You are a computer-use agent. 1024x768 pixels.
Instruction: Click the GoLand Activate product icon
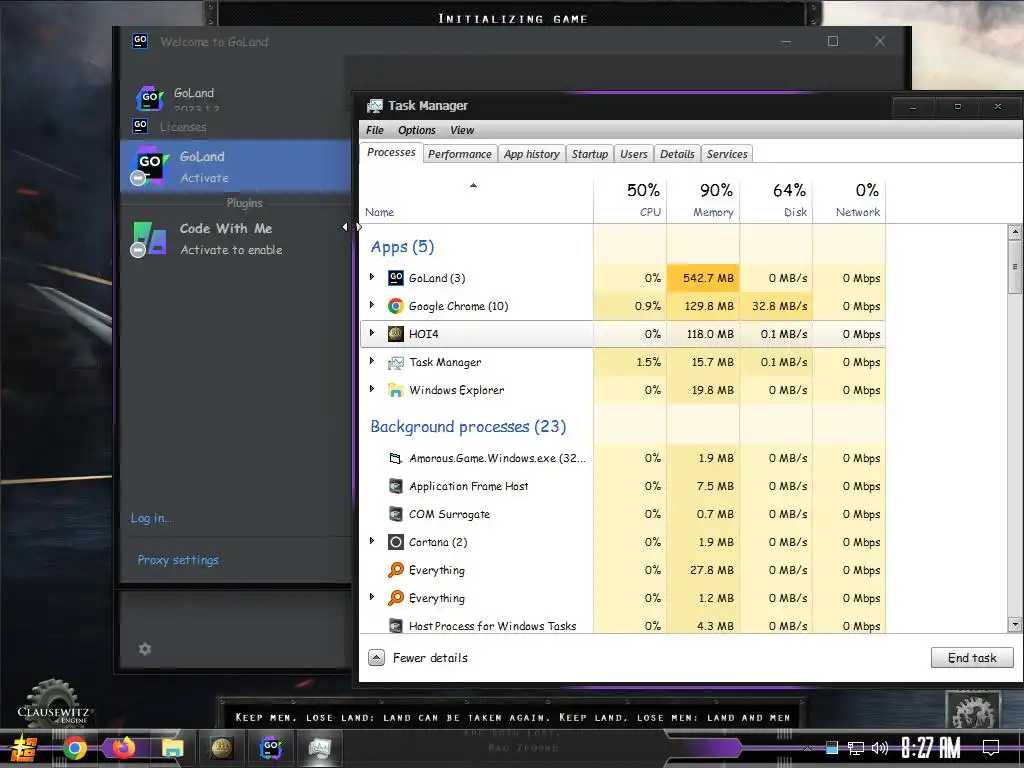point(150,166)
